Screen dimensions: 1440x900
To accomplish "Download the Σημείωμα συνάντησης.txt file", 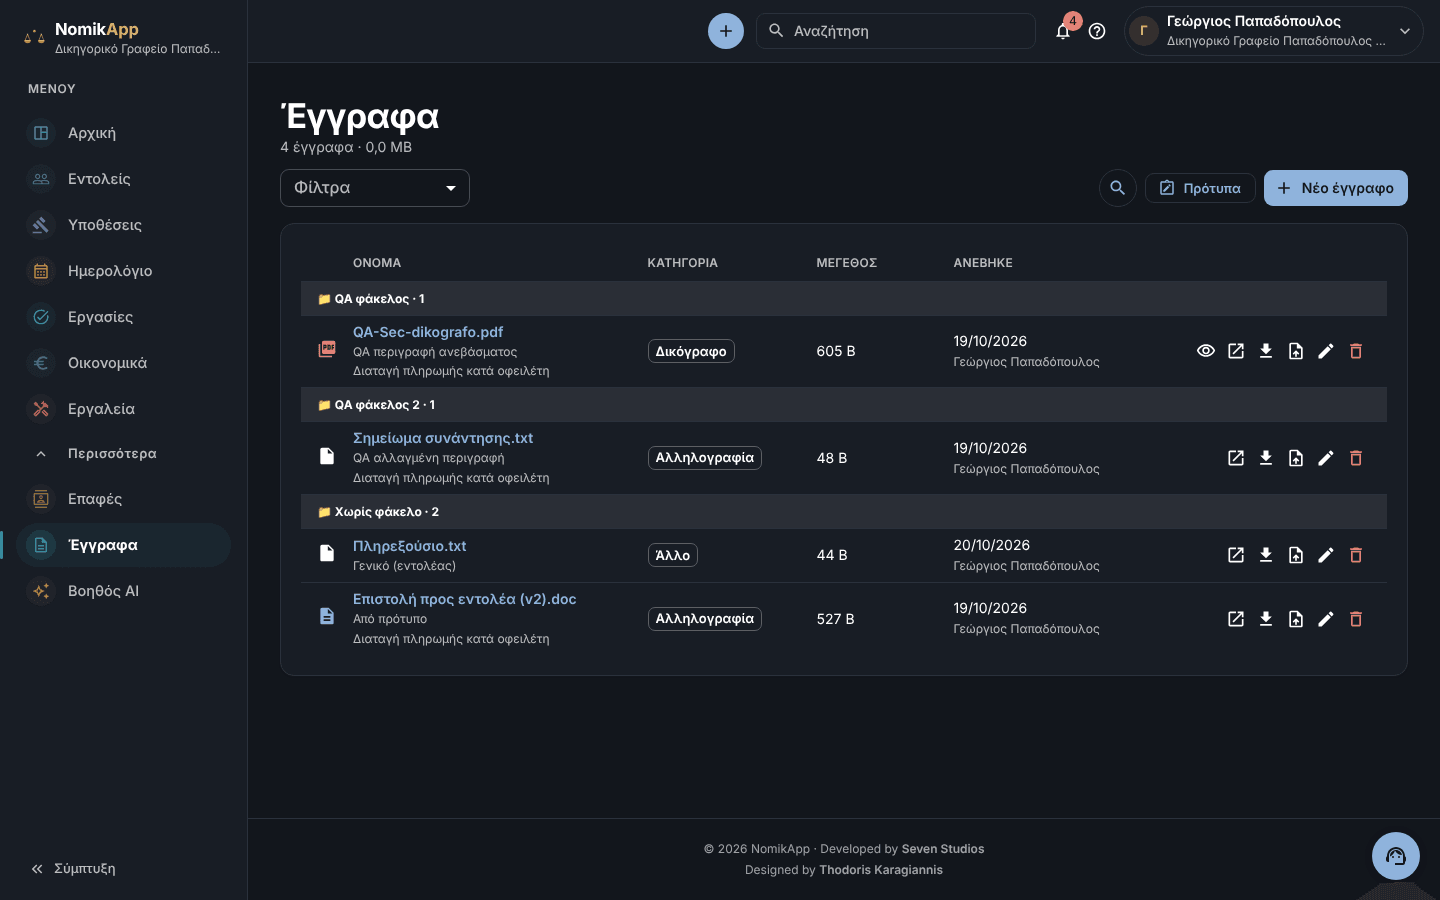I will (1266, 458).
